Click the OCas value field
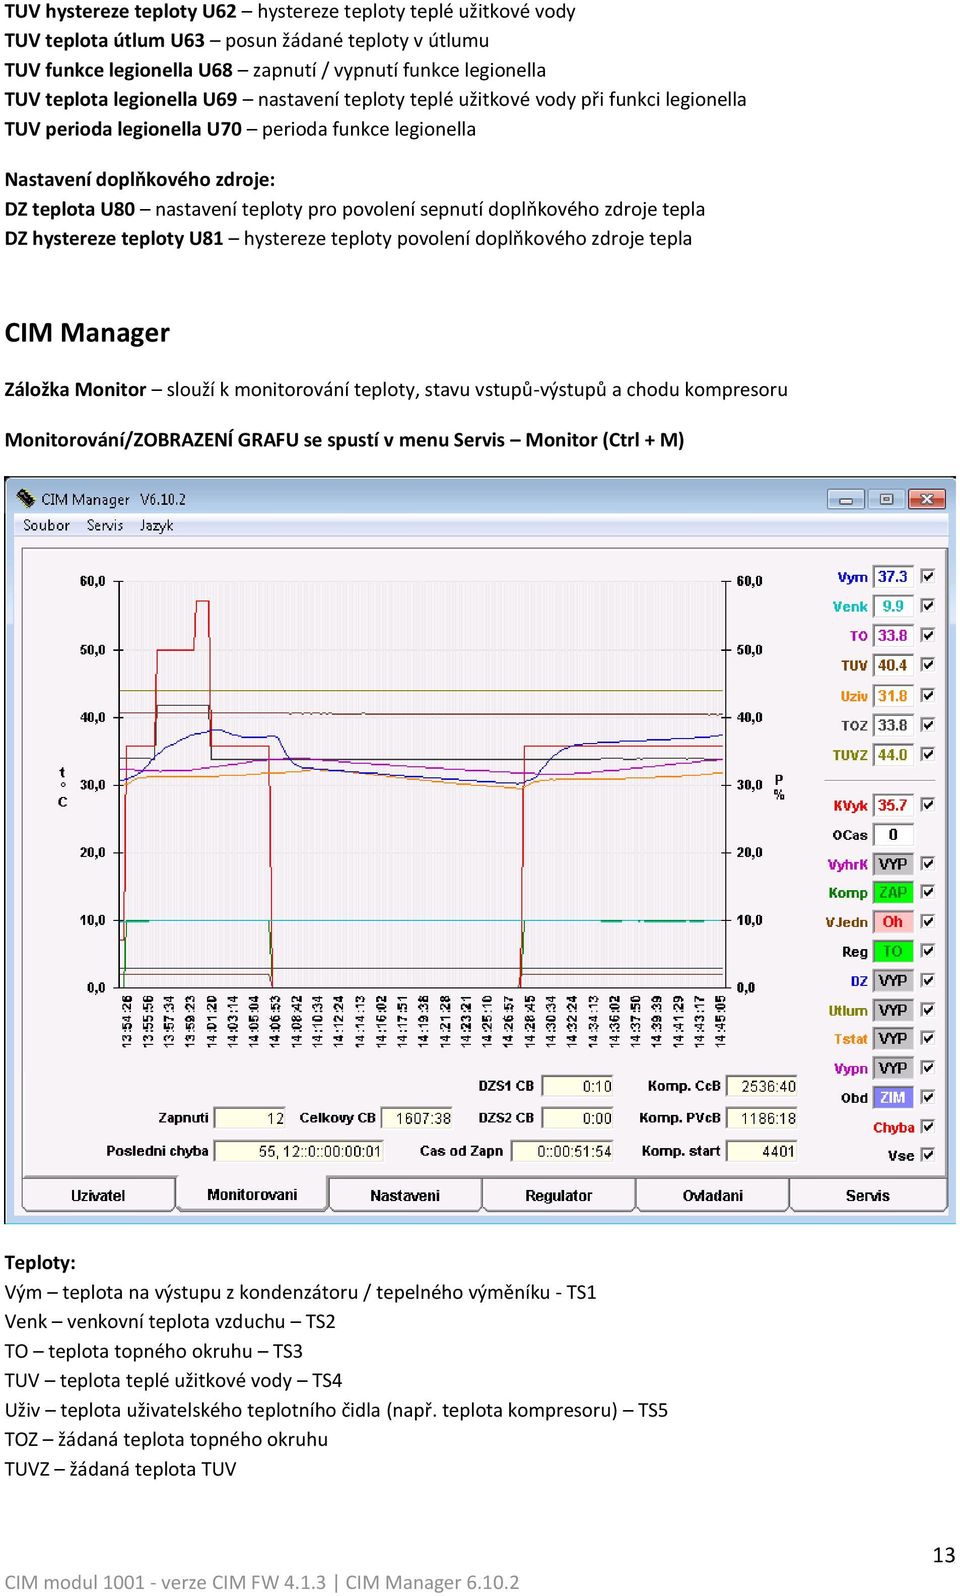The width and height of the screenshot is (960, 1596). (893, 834)
